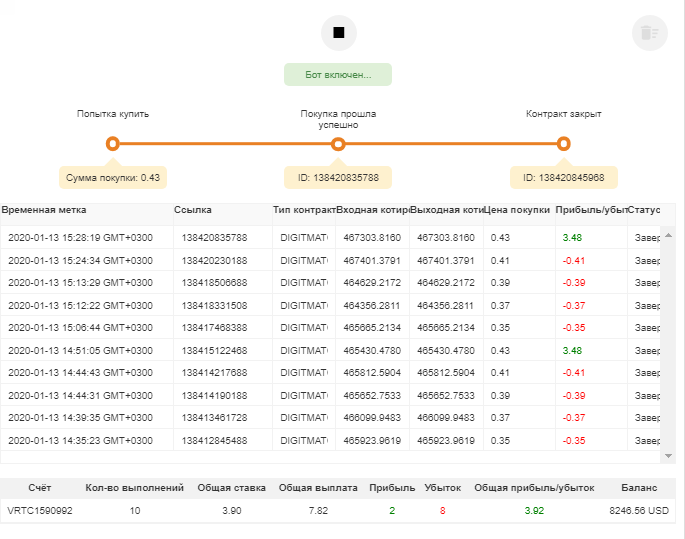Click the 'Сумма покупки: 0.43' bubble
Screen dimensions: 685x539
(113, 177)
